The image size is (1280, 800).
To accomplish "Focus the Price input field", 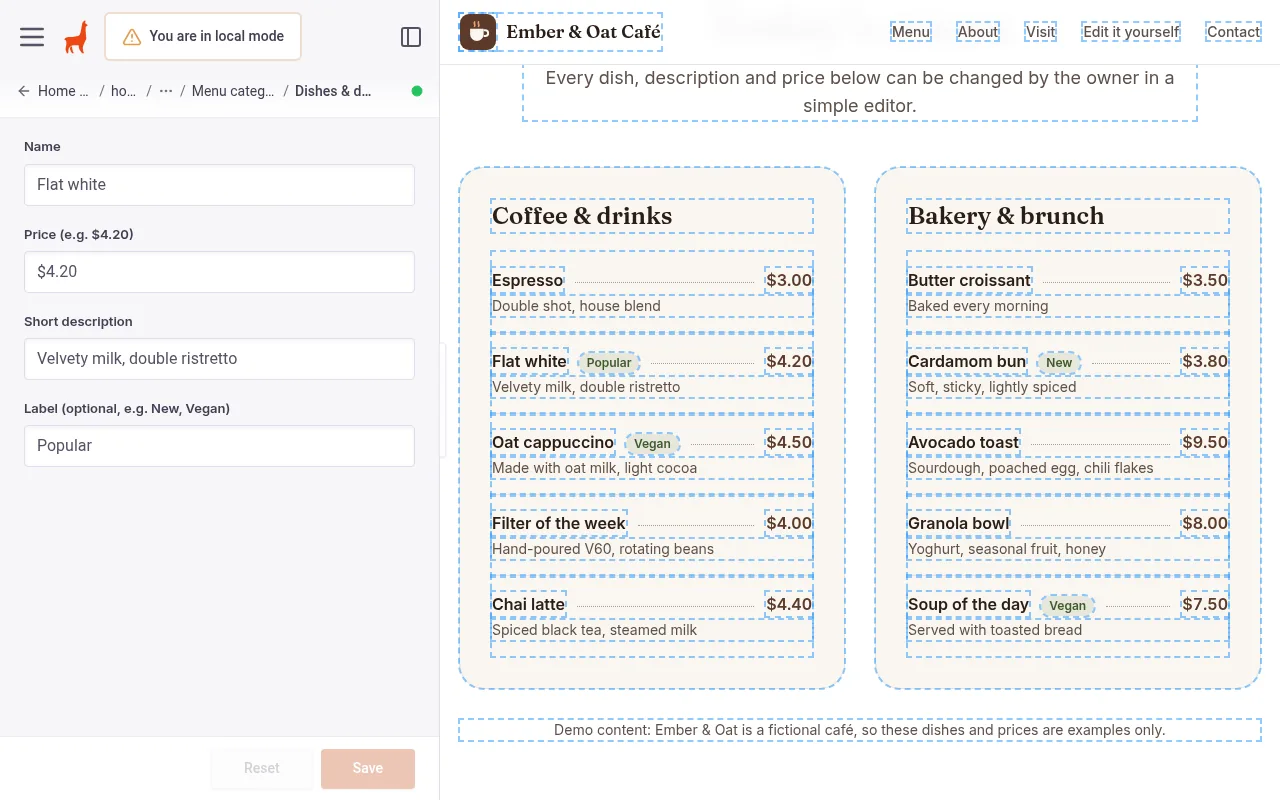I will pos(219,272).
